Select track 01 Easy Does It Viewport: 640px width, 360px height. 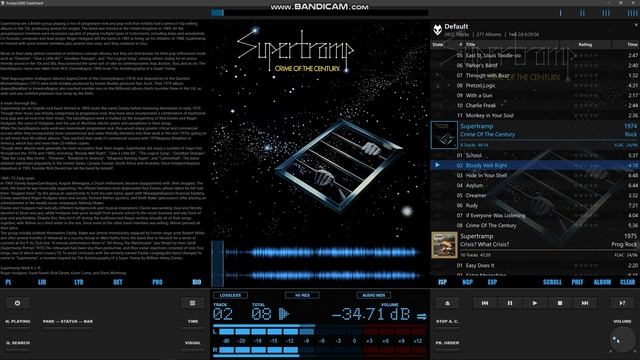tap(535, 265)
